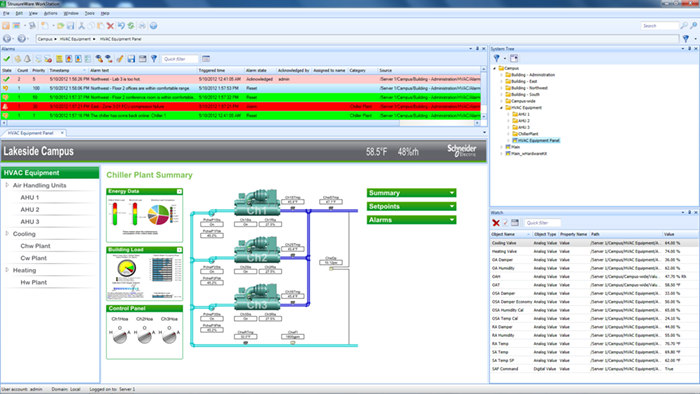The height and width of the screenshot is (394, 700).
Task: Open the Alarms green dropdown bar
Action: tap(411, 220)
